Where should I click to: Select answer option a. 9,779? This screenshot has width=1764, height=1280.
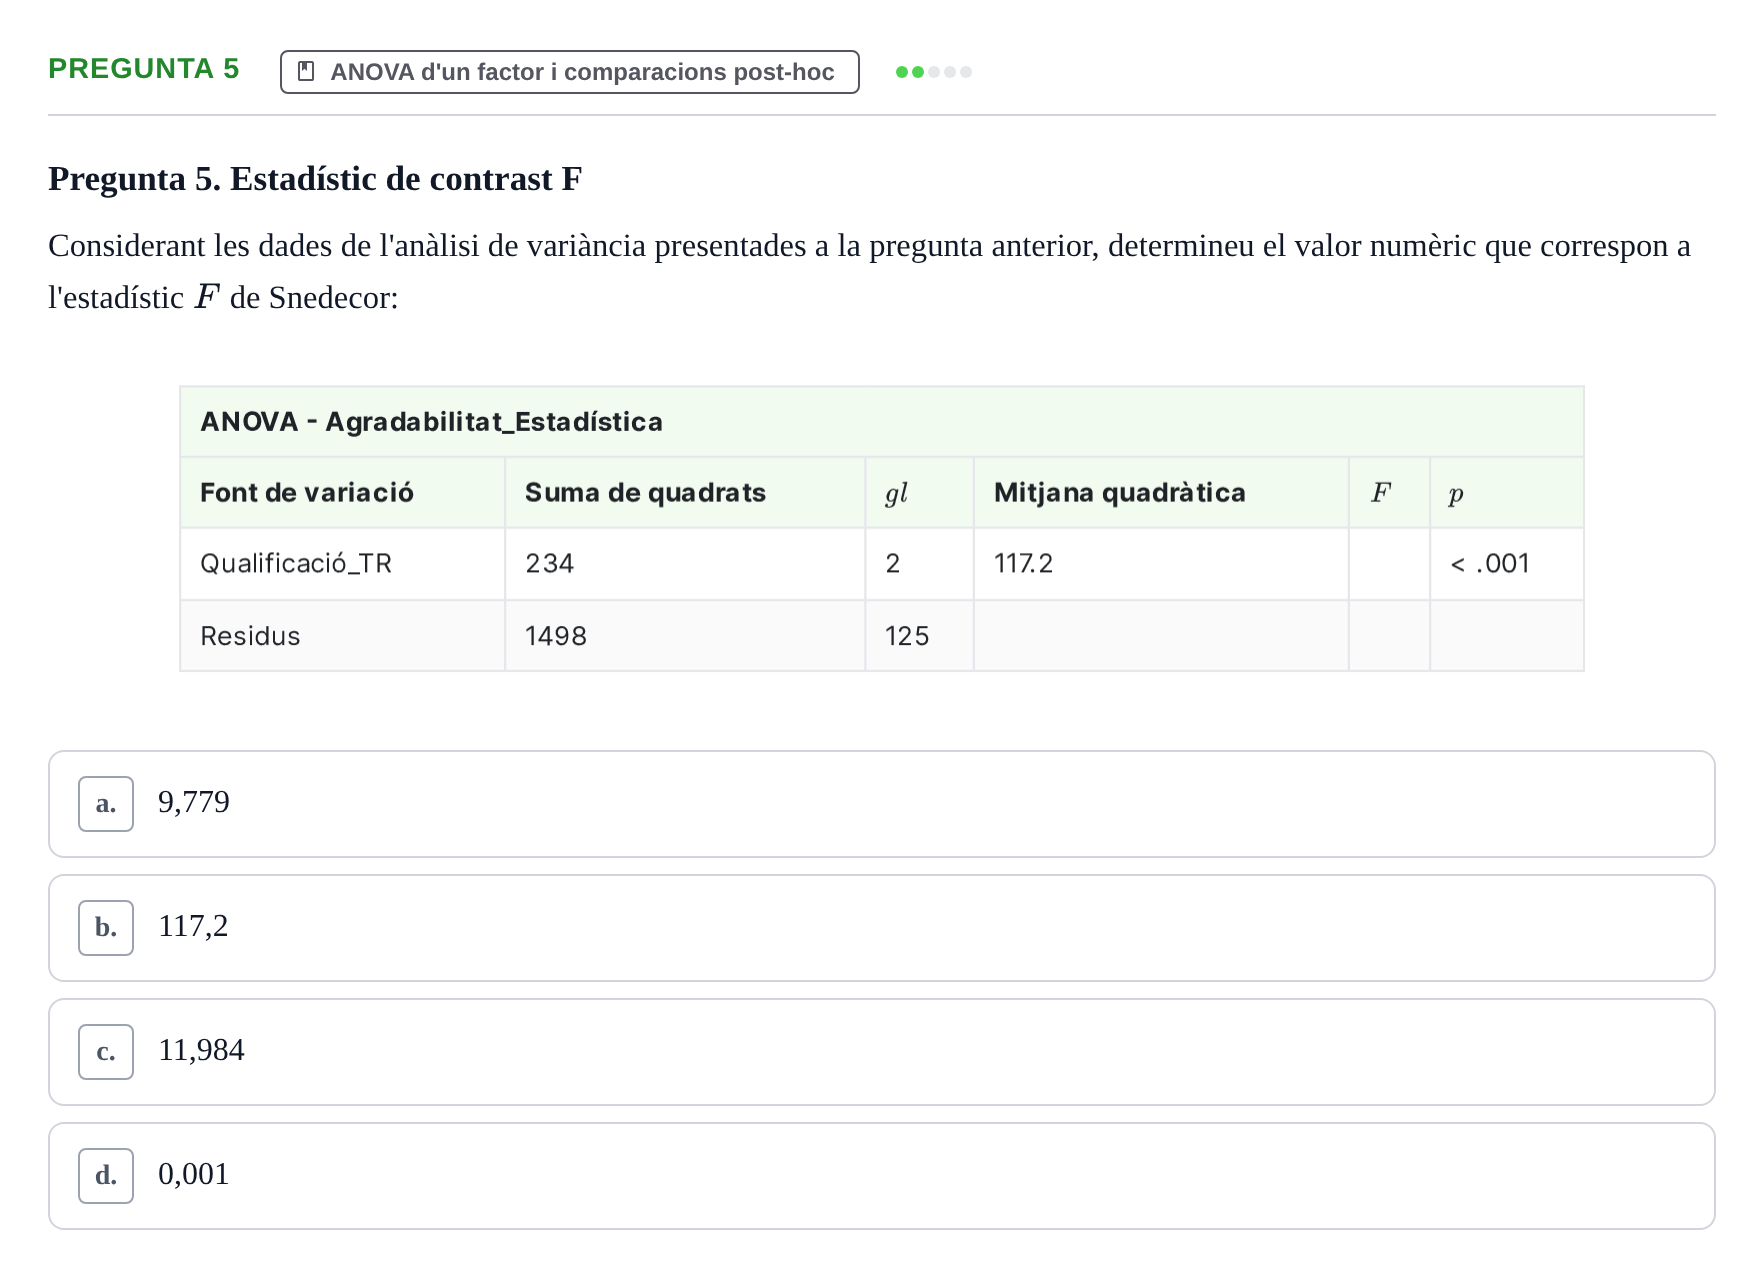point(881,804)
